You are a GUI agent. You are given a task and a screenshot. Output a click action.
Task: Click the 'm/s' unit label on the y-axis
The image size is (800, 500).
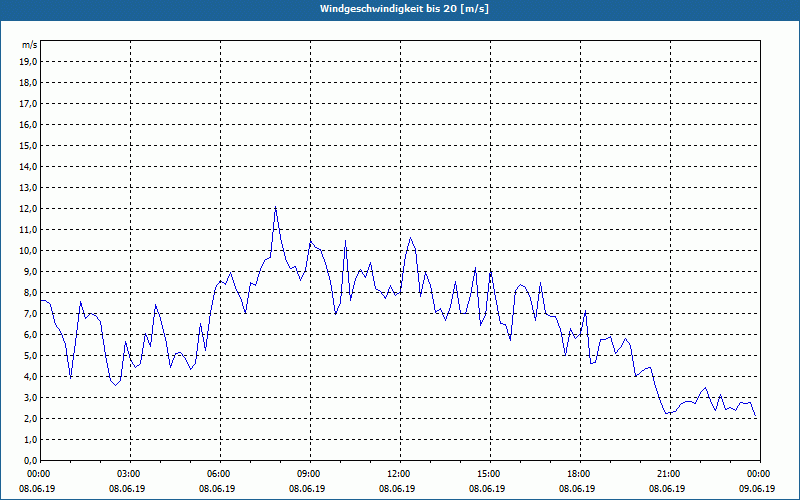(x=29, y=45)
